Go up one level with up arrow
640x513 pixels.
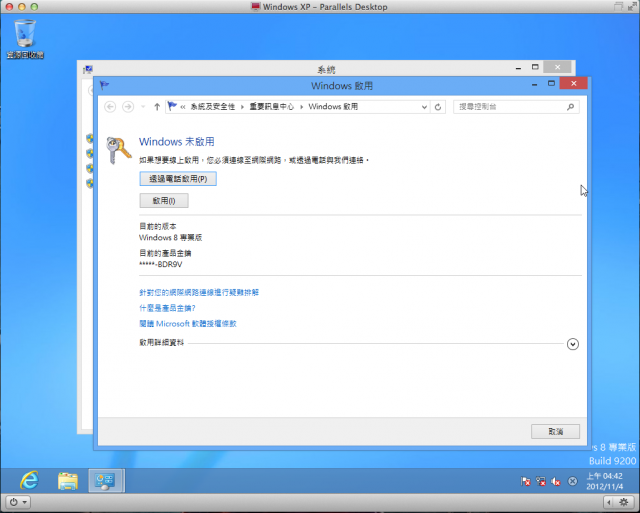click(157, 107)
